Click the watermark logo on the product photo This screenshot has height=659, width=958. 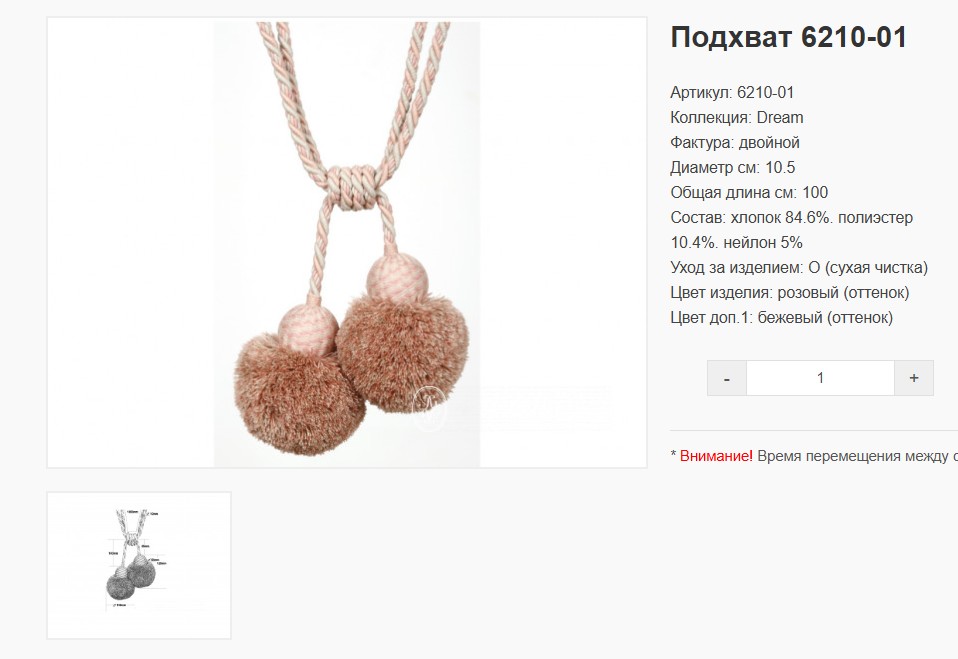point(430,408)
